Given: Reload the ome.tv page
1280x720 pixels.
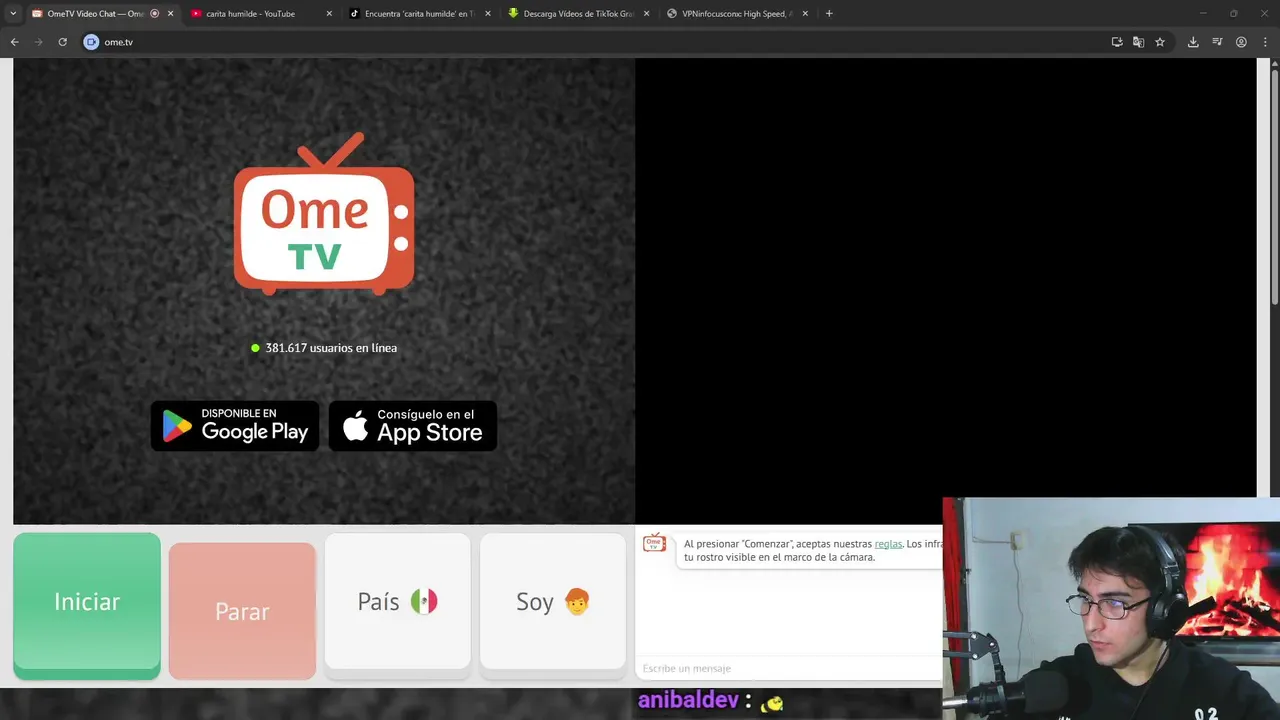Looking at the screenshot, I should pos(62,42).
